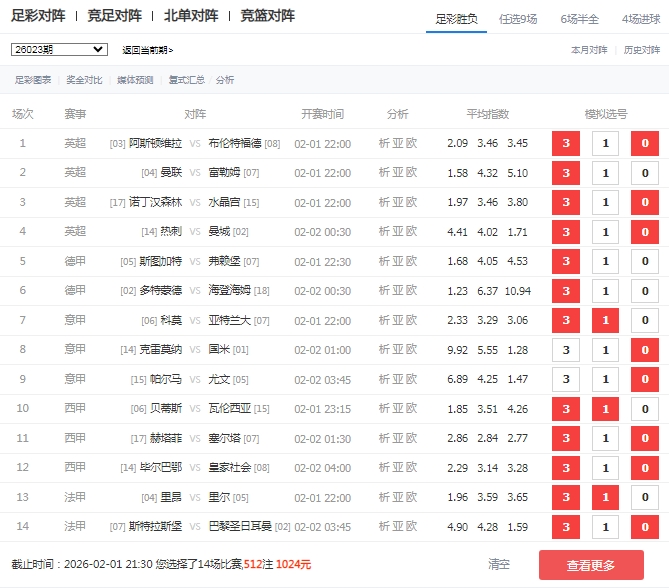Switch to 任选9场 tab

click(x=524, y=18)
